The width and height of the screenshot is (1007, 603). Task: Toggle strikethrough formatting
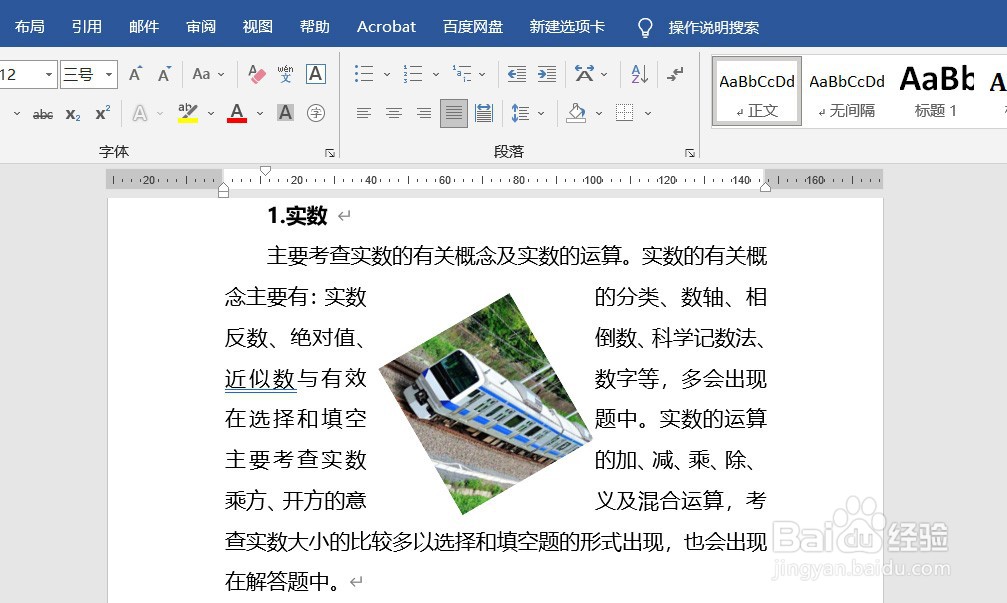pos(43,114)
